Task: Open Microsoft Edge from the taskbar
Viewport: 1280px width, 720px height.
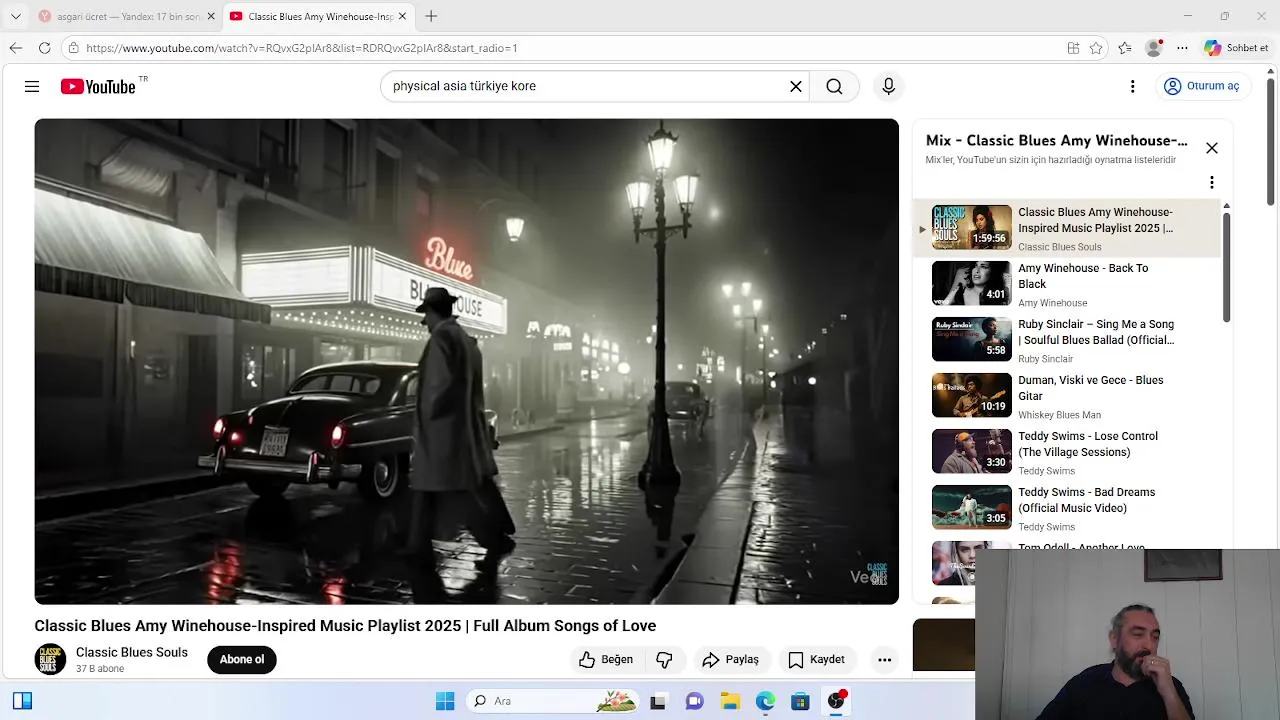Action: (765, 701)
